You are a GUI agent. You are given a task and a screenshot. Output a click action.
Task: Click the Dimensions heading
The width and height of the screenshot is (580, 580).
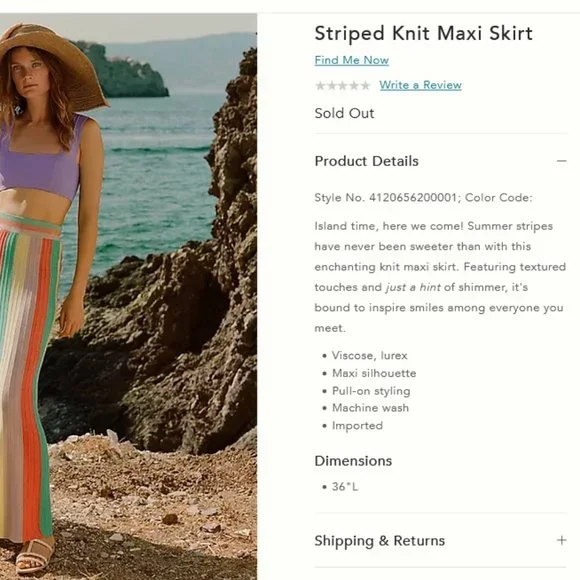coord(353,461)
